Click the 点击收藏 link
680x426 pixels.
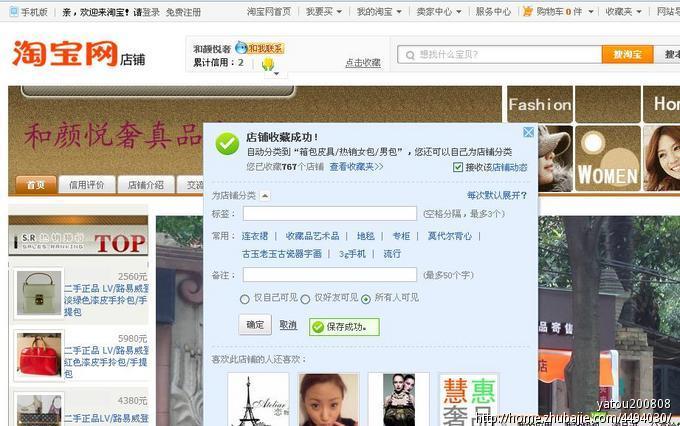(x=363, y=63)
